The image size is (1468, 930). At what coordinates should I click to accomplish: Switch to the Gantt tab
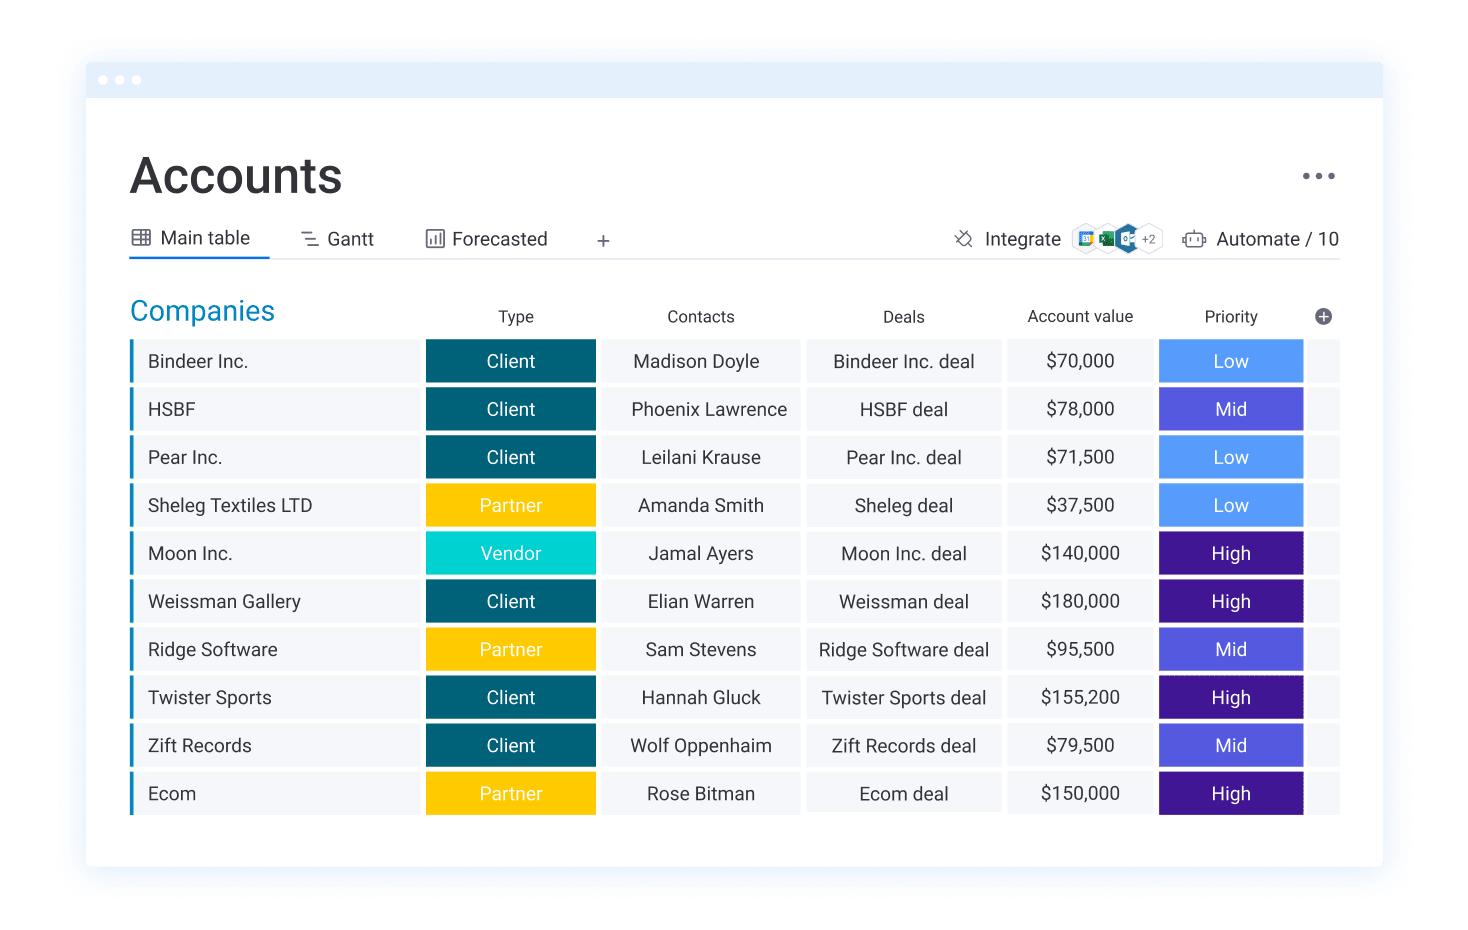337,239
